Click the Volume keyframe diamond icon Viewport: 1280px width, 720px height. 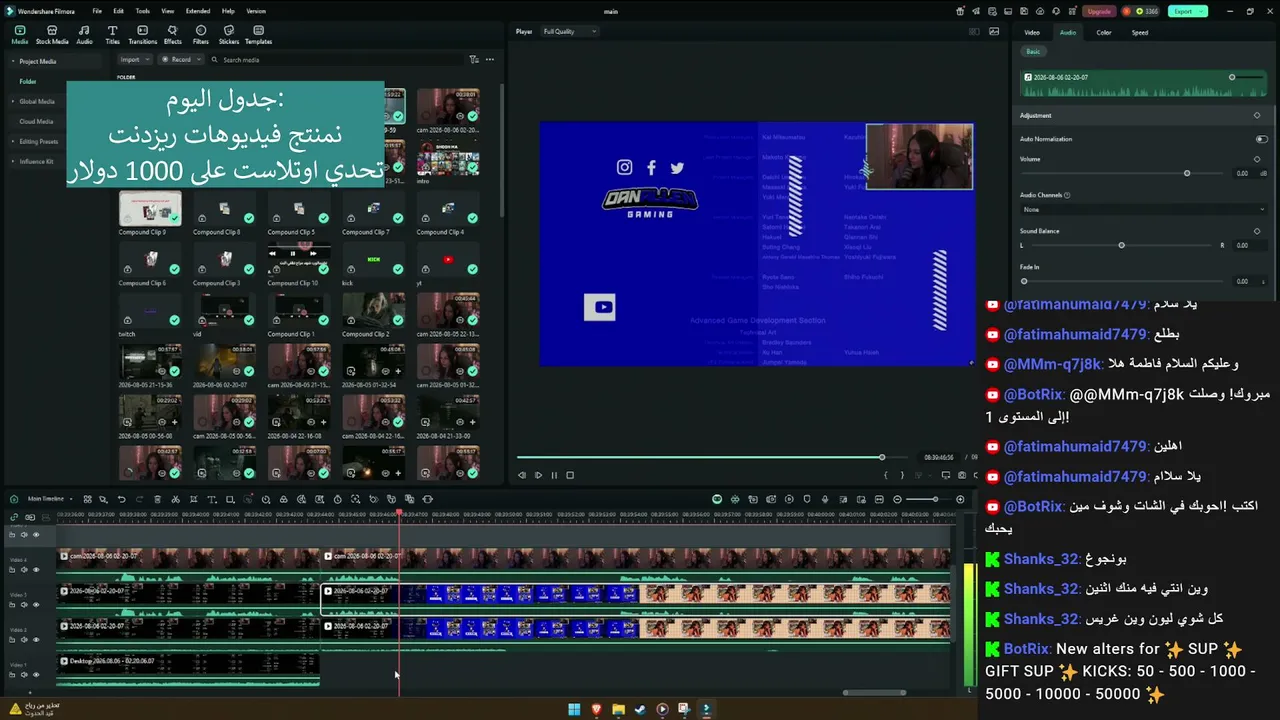click(1257, 159)
